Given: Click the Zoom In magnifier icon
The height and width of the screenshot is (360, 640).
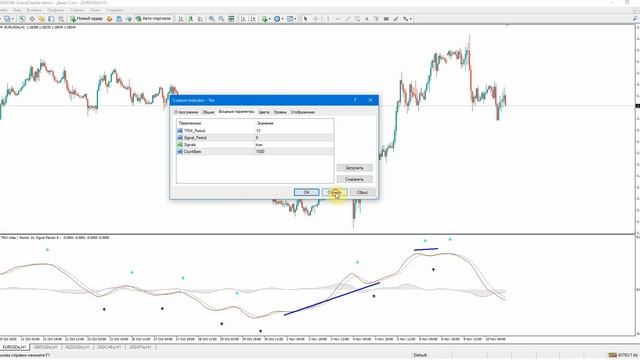Looking at the screenshot, I should click(211, 19).
